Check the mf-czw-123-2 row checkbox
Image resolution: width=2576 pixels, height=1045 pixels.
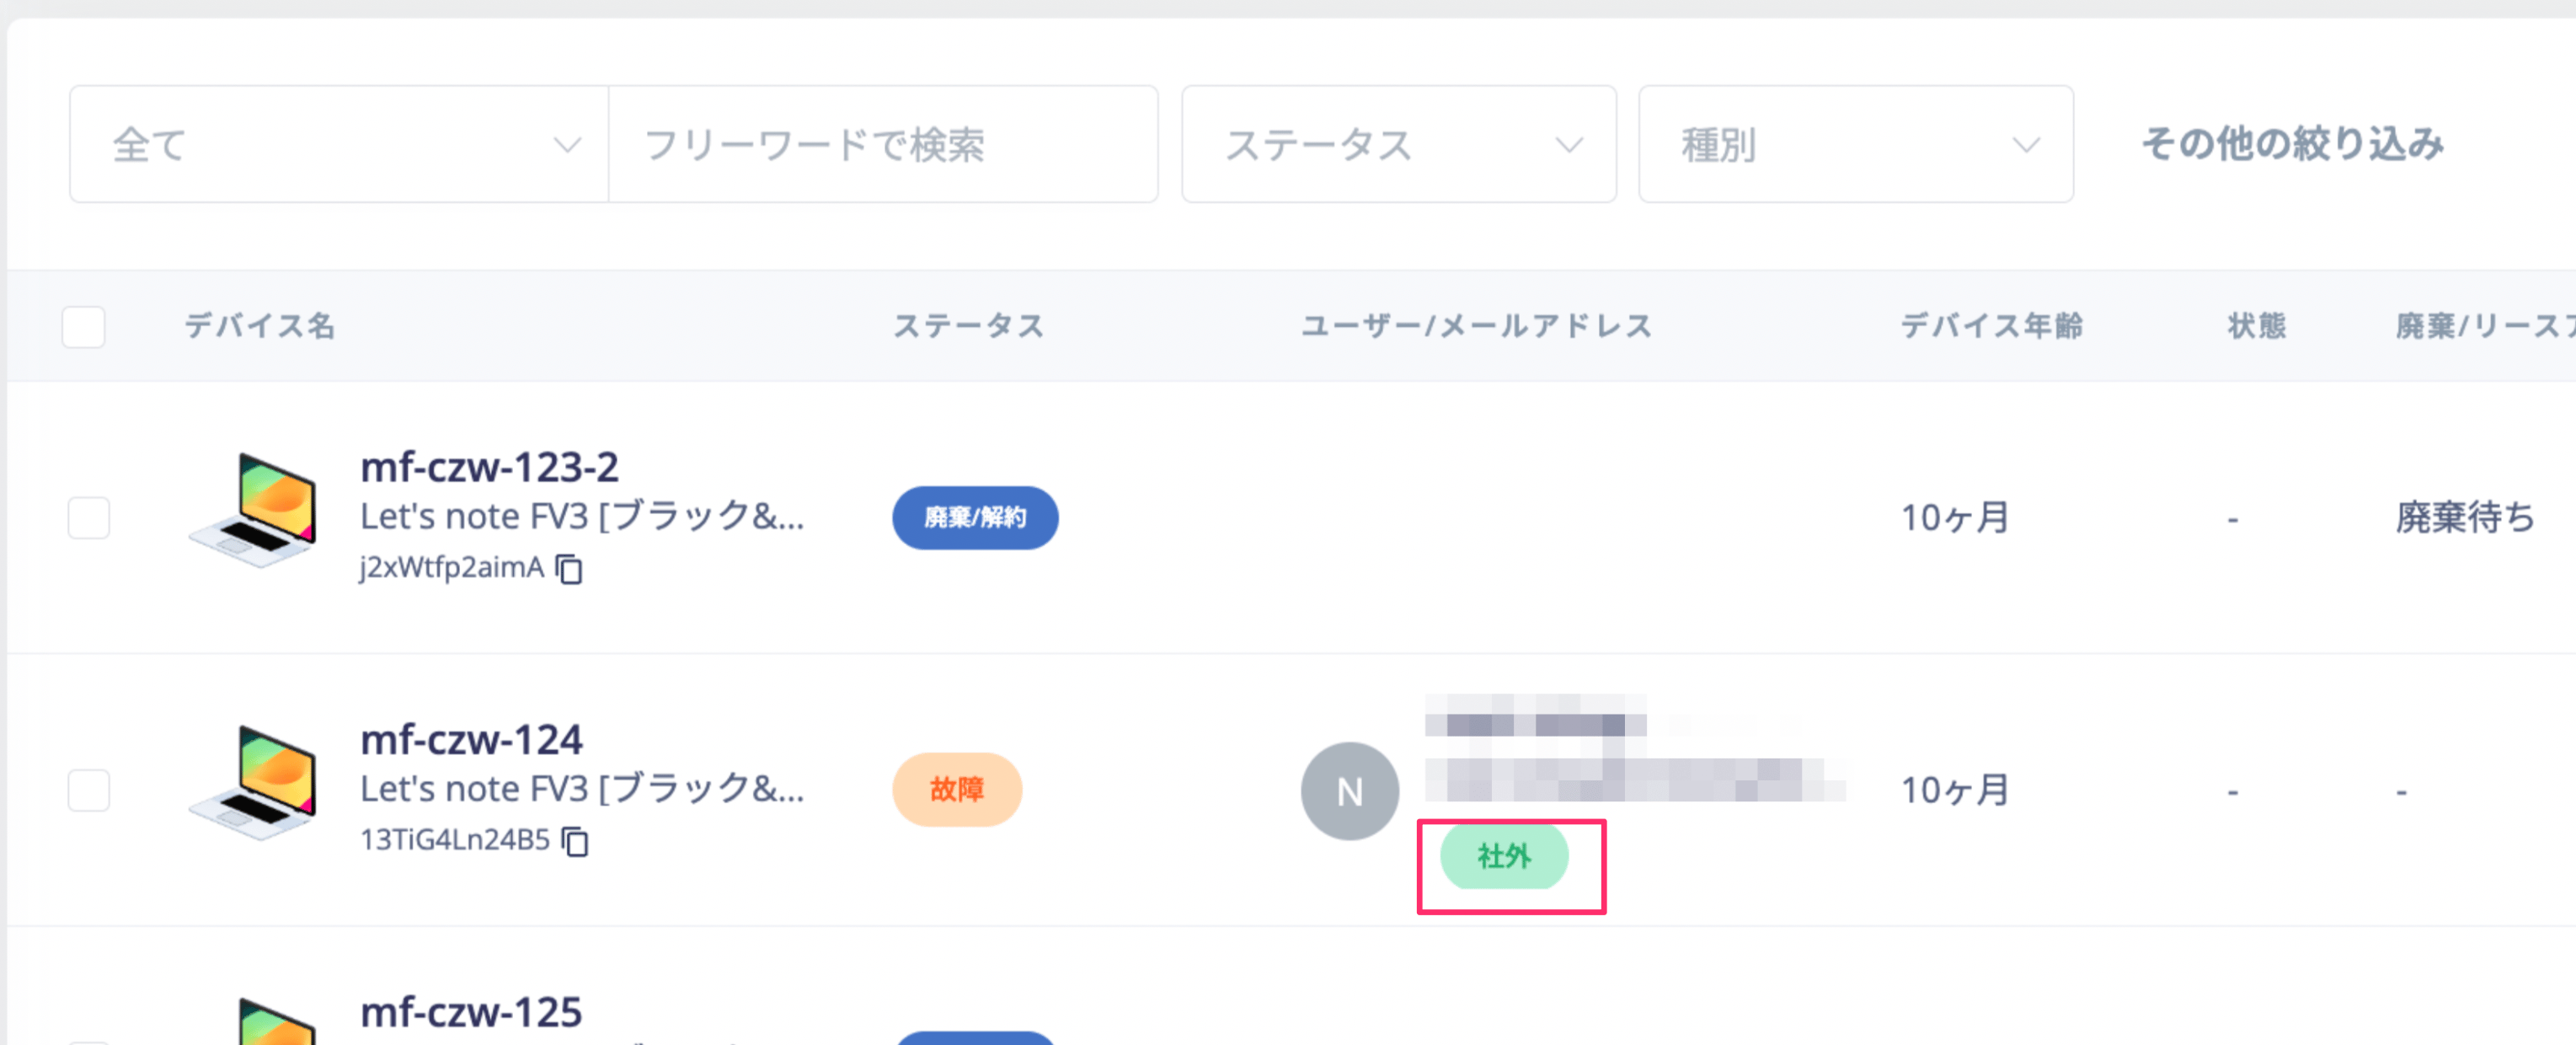pyautogui.click(x=89, y=517)
